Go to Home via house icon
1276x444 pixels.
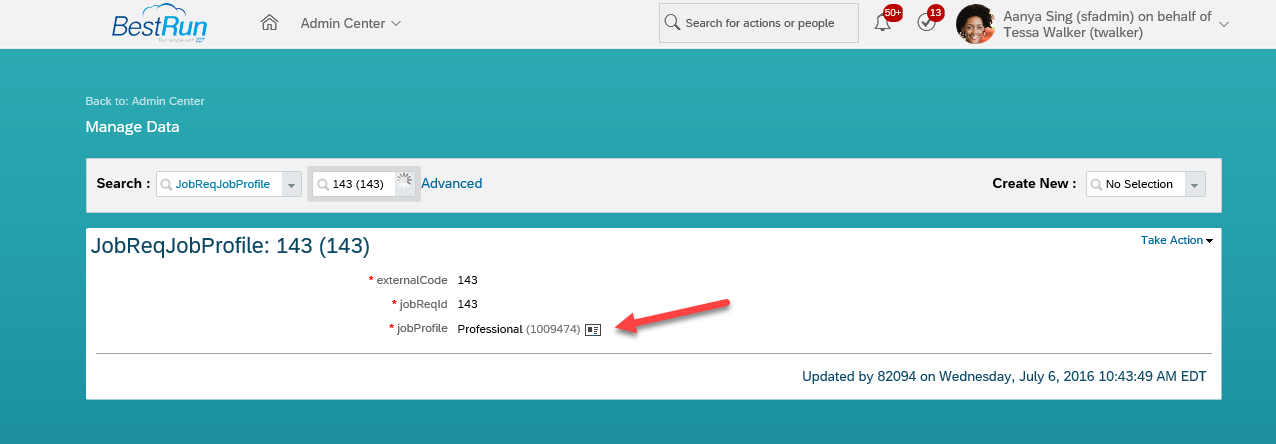tap(269, 23)
